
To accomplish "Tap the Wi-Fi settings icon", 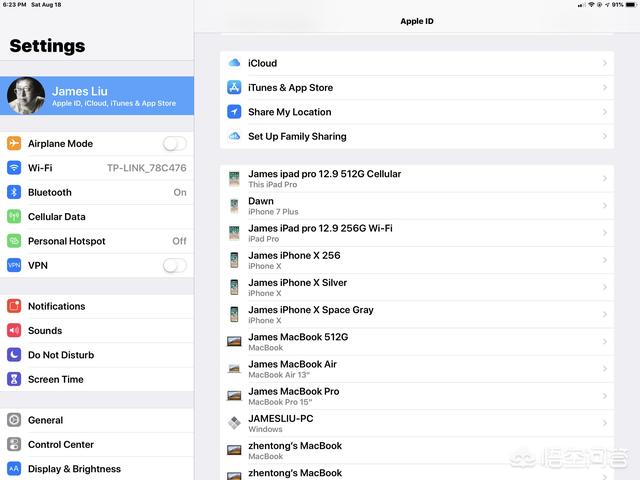I will 14,168.
